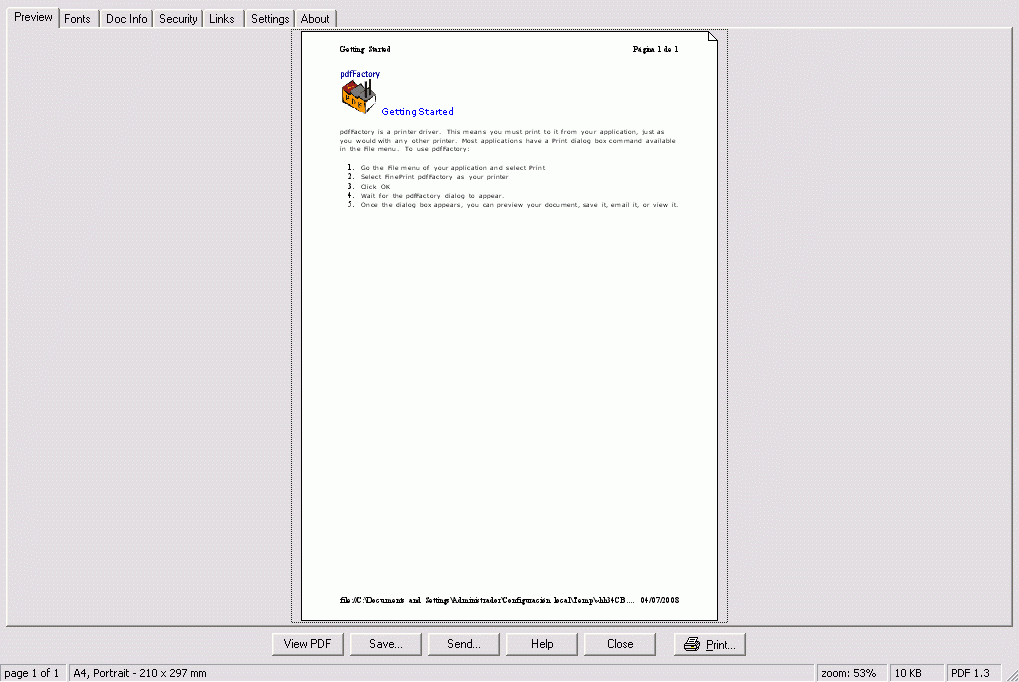Click step 5 Once the dialog box appears line
The width and height of the screenshot is (1019, 682).
tap(519, 205)
